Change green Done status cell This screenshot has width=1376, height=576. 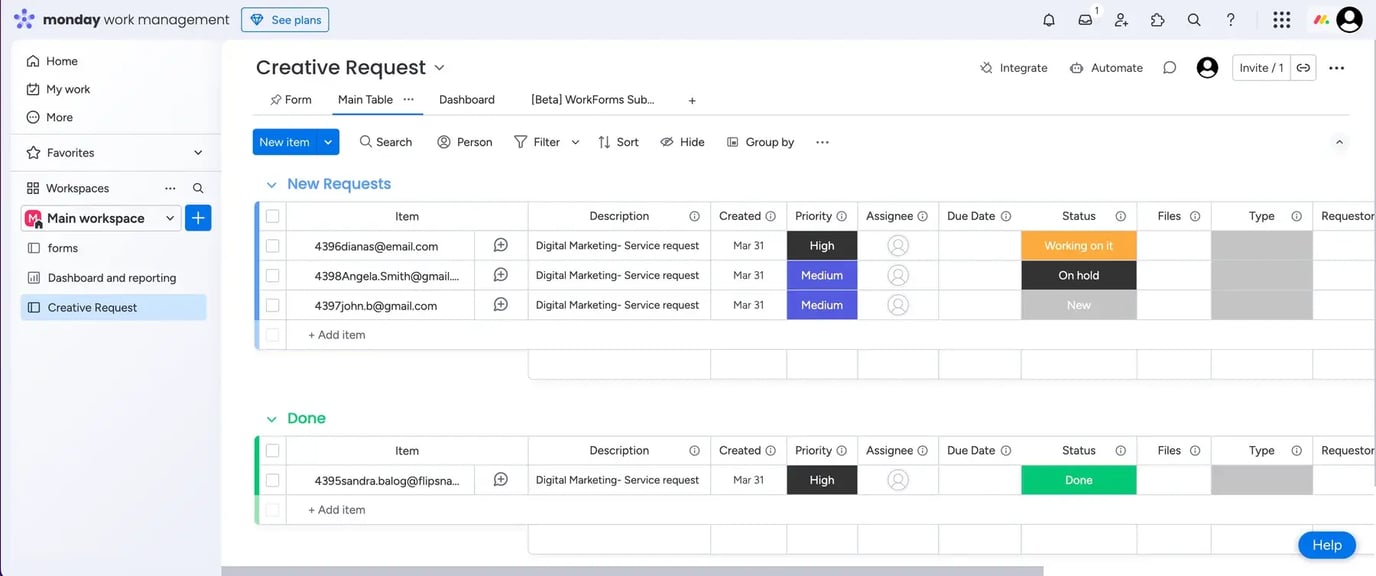point(1079,481)
